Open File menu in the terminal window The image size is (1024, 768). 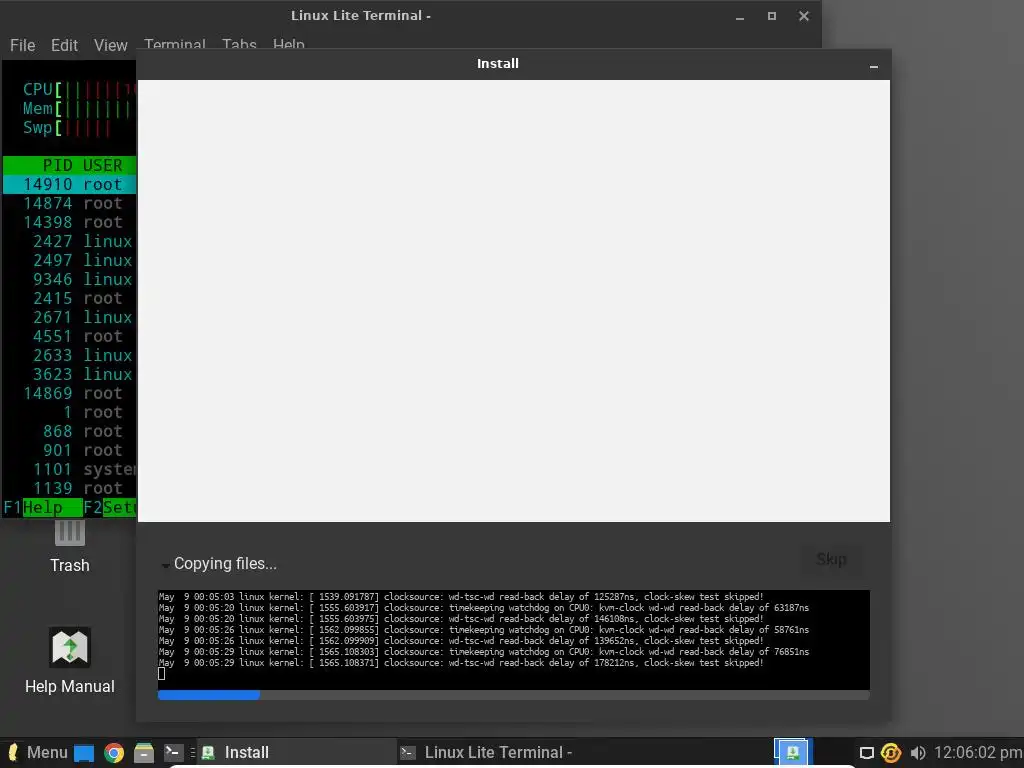(22, 45)
